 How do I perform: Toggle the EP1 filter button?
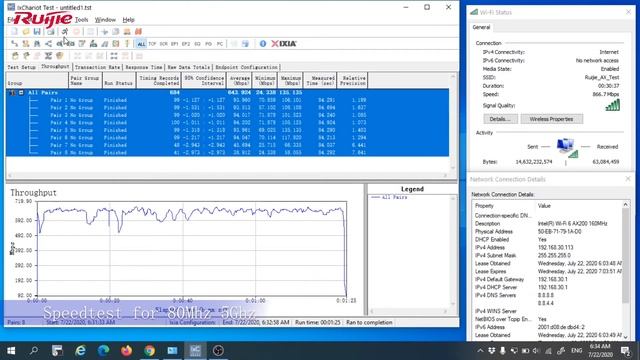(x=175, y=44)
